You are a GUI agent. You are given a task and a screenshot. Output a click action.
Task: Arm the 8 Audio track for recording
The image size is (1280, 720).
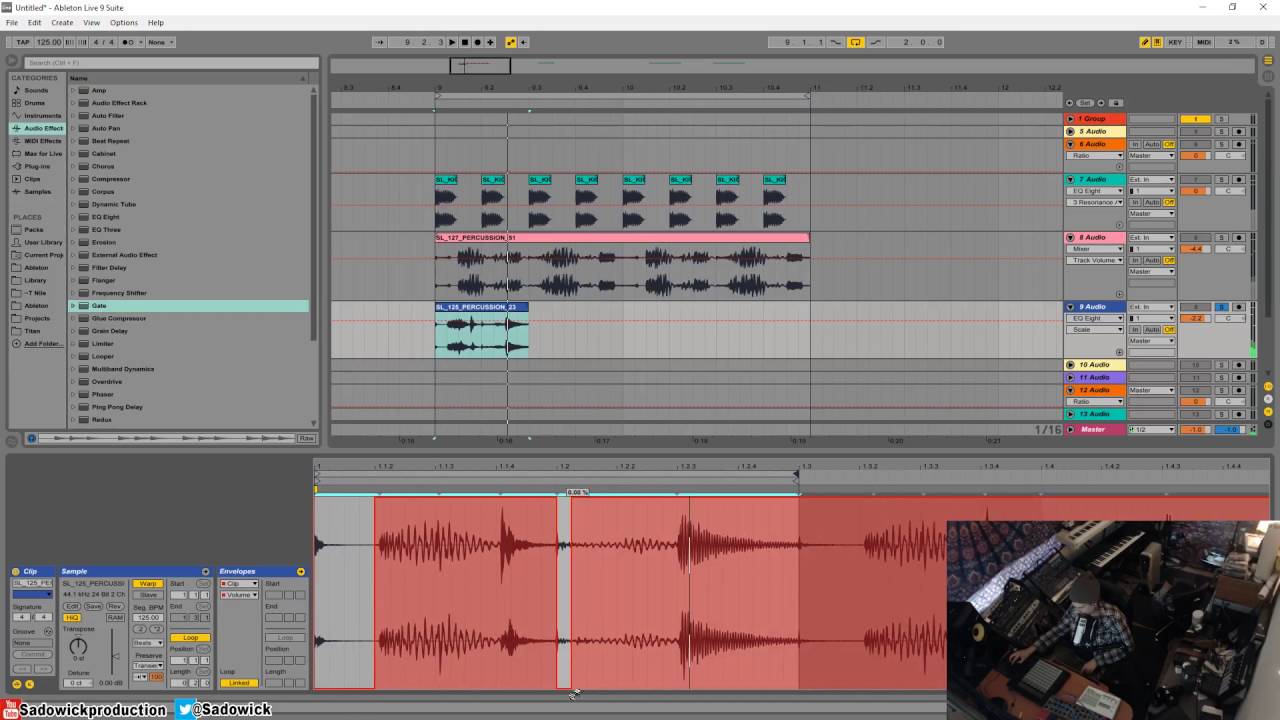click(x=1239, y=238)
